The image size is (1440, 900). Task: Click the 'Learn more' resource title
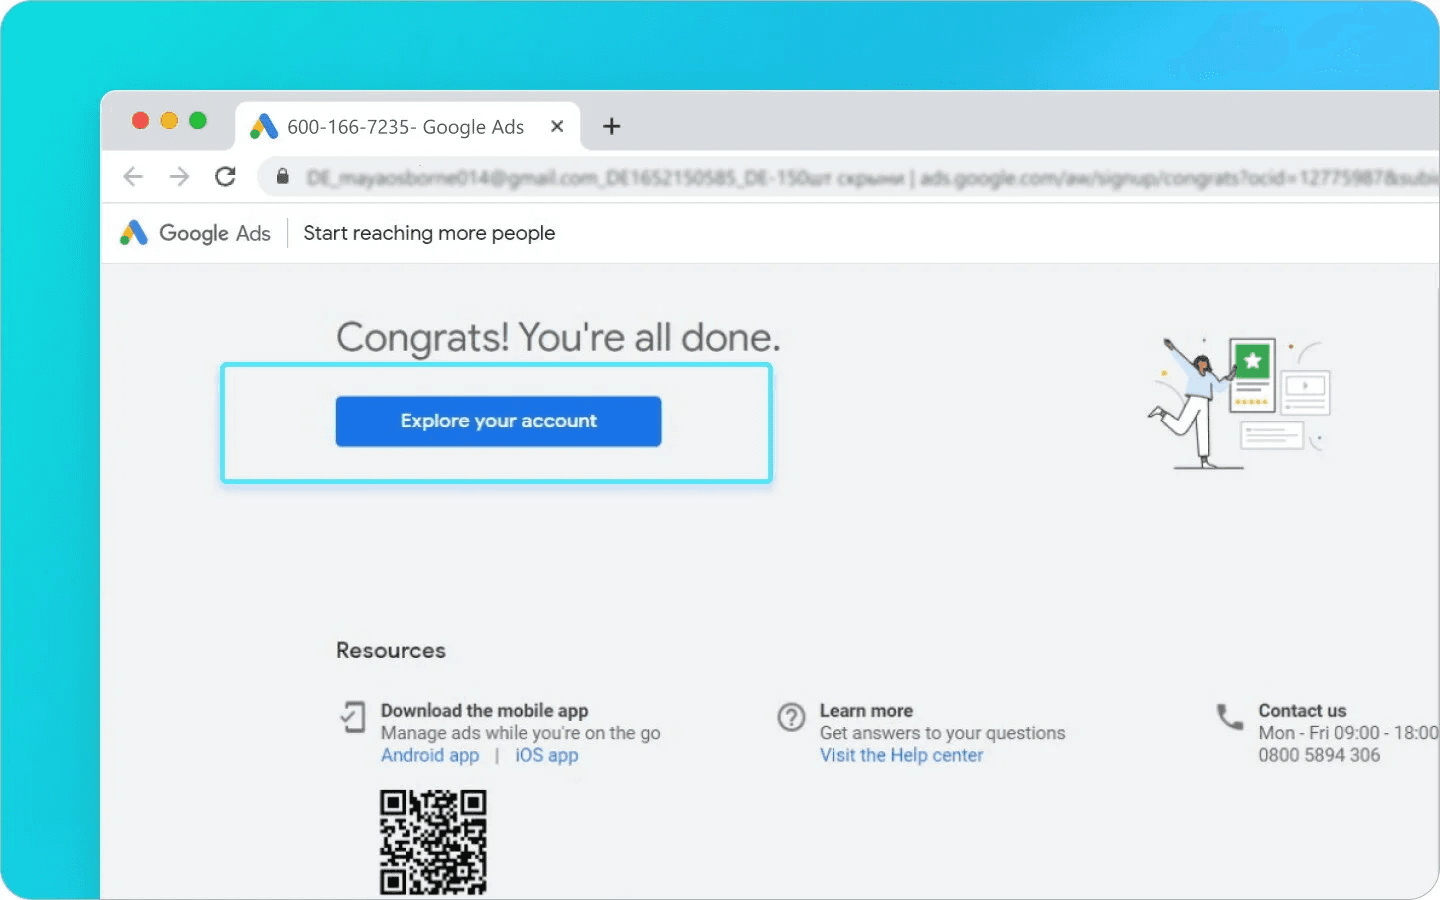866,710
